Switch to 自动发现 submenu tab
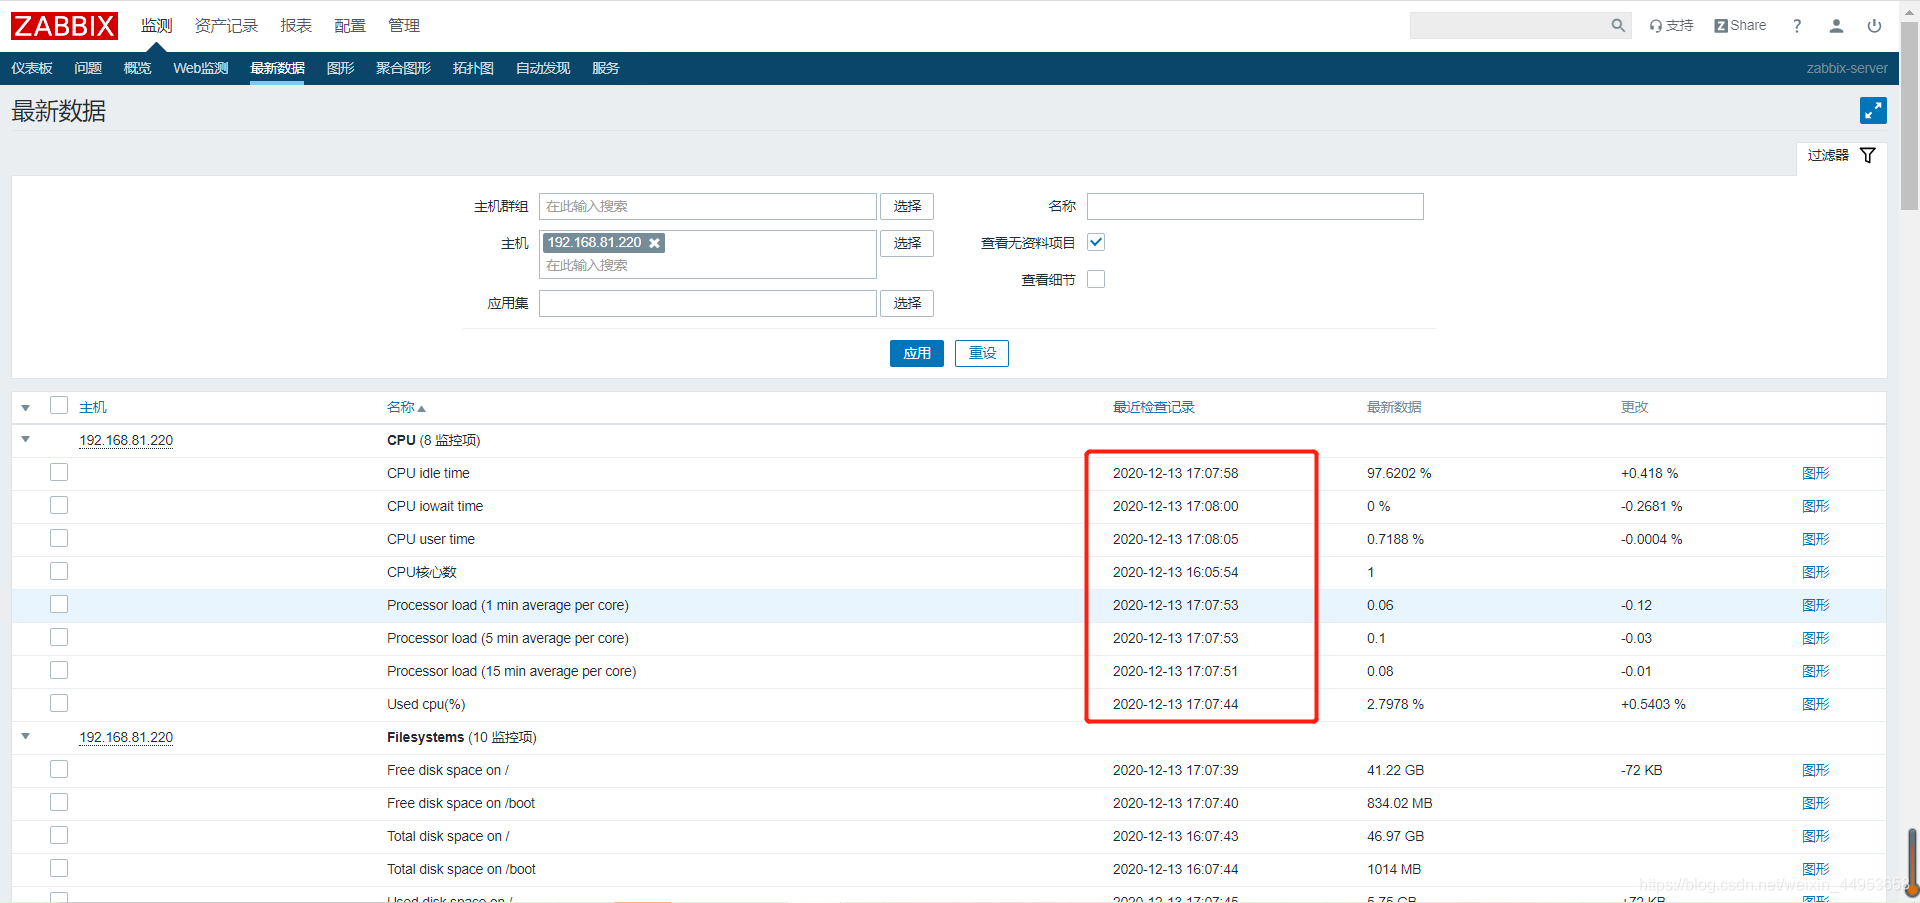 coord(543,68)
